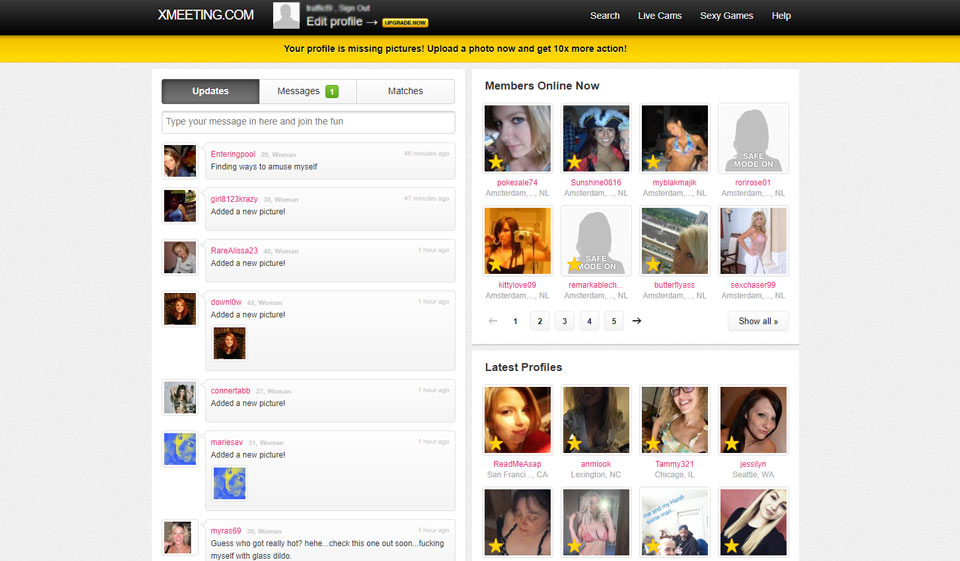
Task: Switch to the Messages tab
Action: point(299,91)
